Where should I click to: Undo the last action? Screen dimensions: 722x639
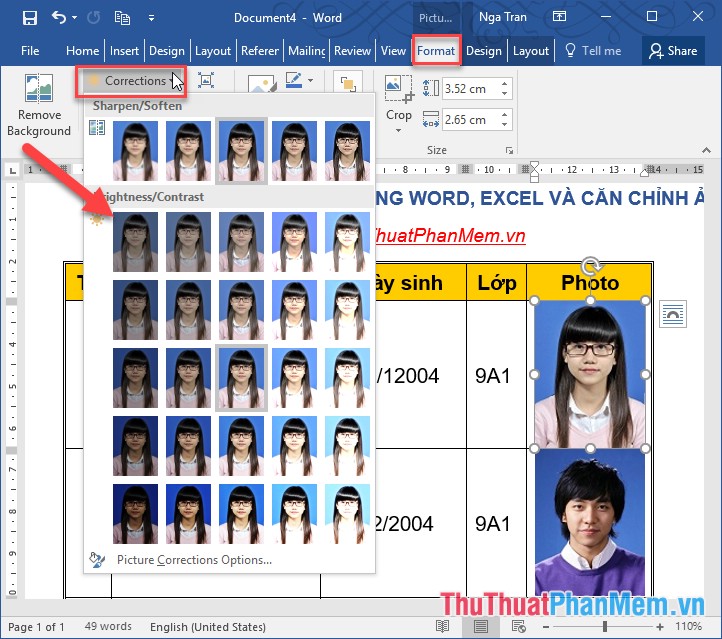click(58, 18)
